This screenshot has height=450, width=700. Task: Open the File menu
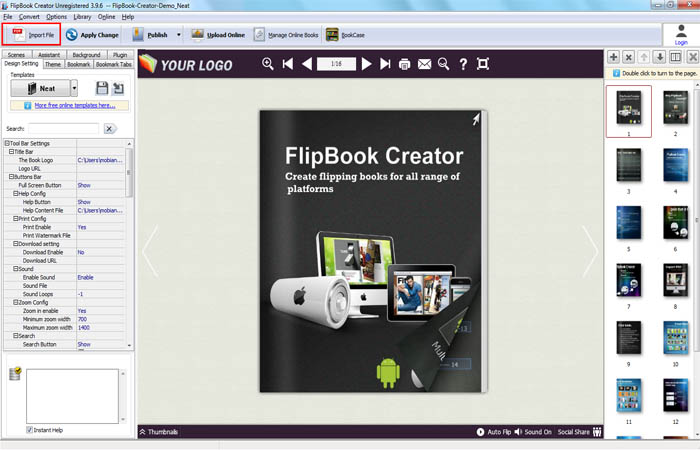tap(8, 17)
